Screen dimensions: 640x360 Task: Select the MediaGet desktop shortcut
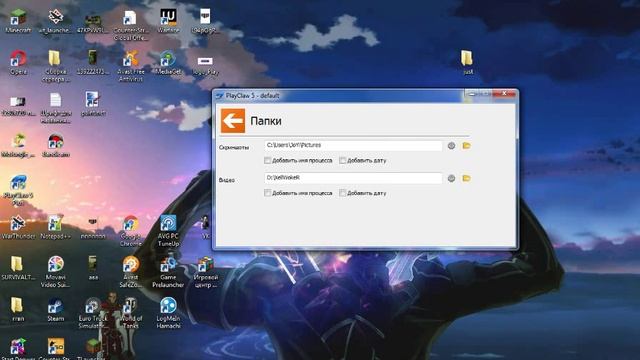coord(168,62)
